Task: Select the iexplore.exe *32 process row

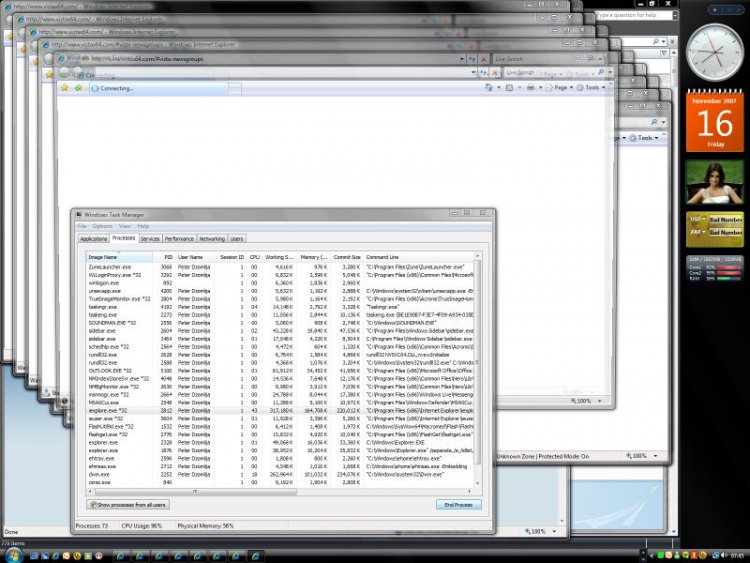Action: (x=280, y=410)
